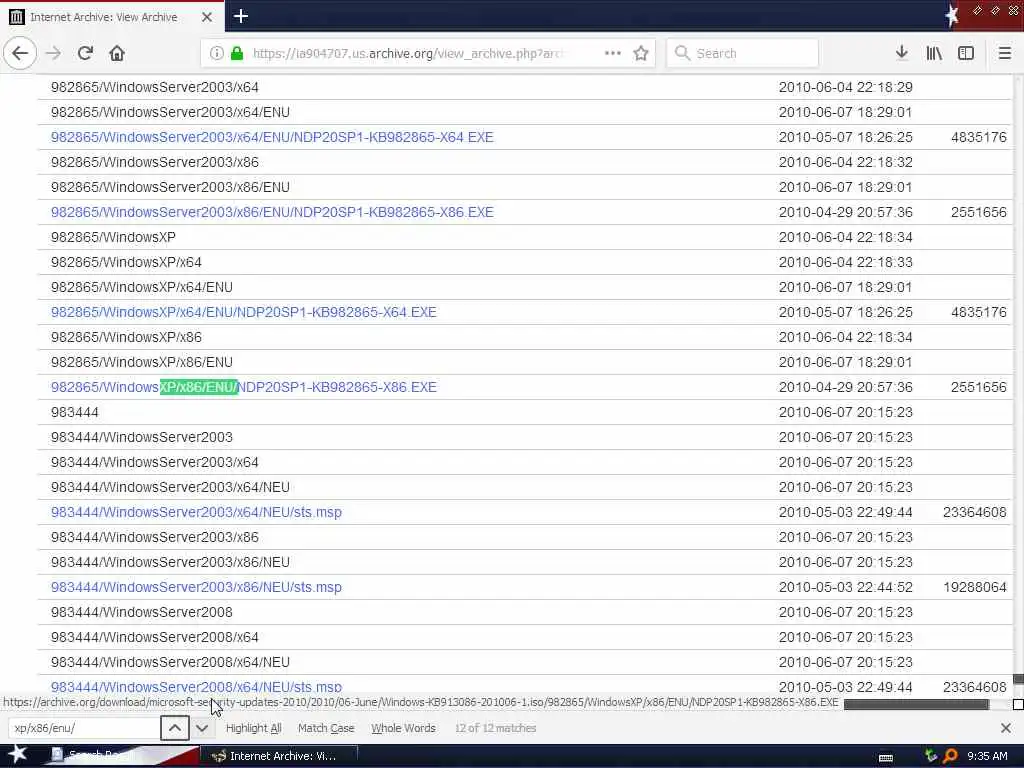
Task: Open WindowsServer2003 x86 NDP20SP1-KB982865-X86.EXE link
Action: pos(272,212)
